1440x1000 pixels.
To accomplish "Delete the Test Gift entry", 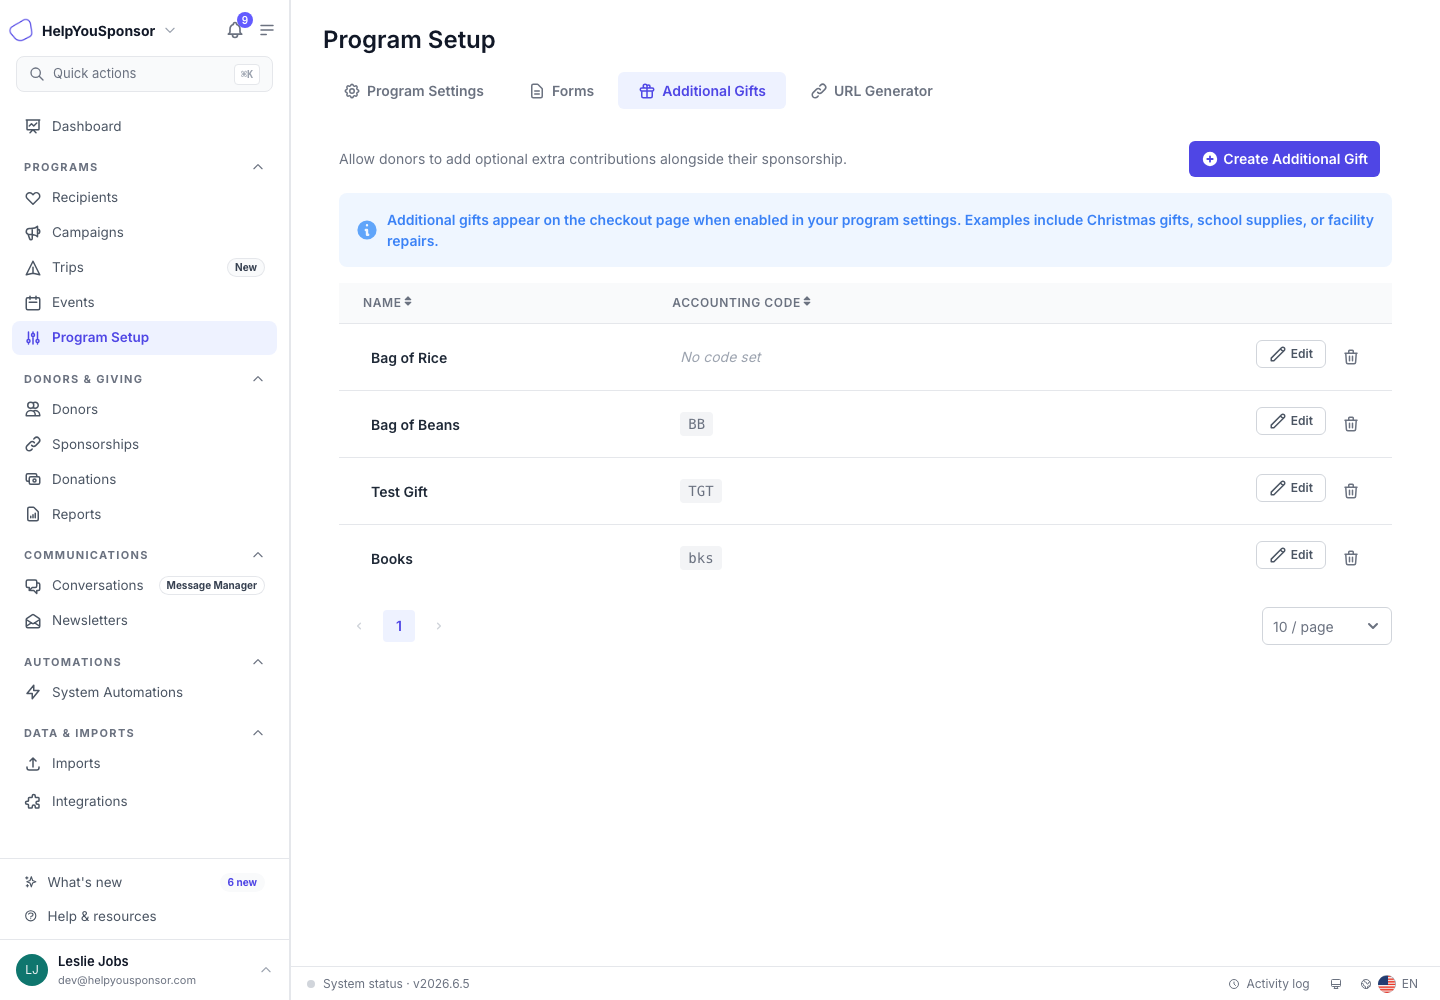I will 1351,491.
